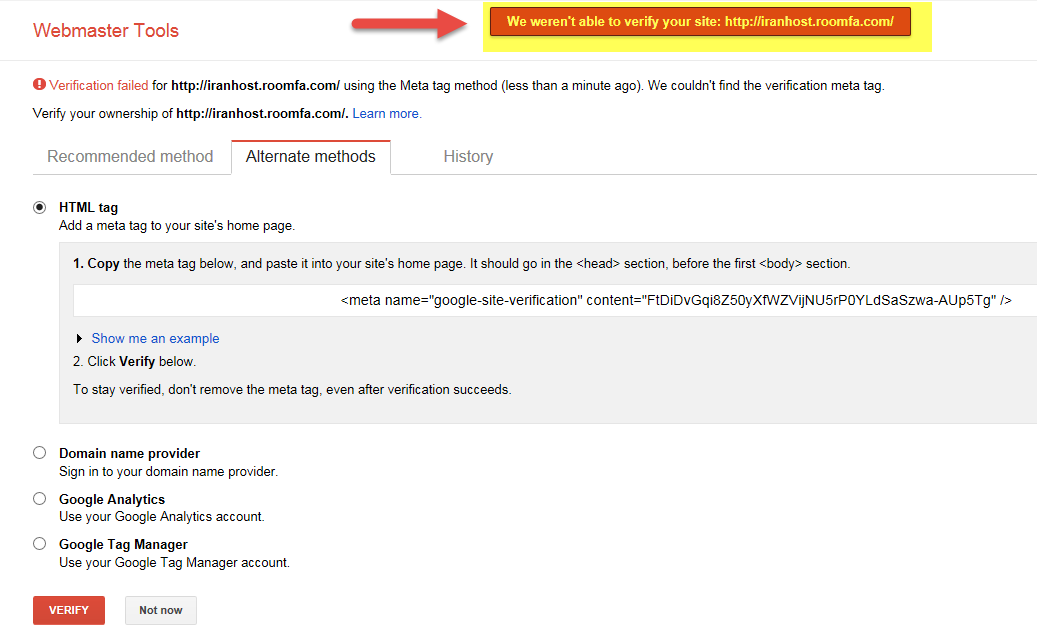Click the Not now button

(x=161, y=610)
